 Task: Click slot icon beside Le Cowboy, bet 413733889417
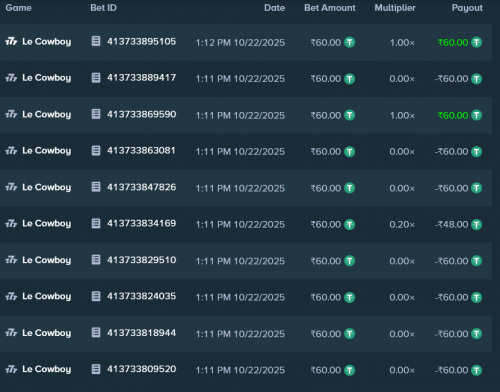(x=11, y=78)
